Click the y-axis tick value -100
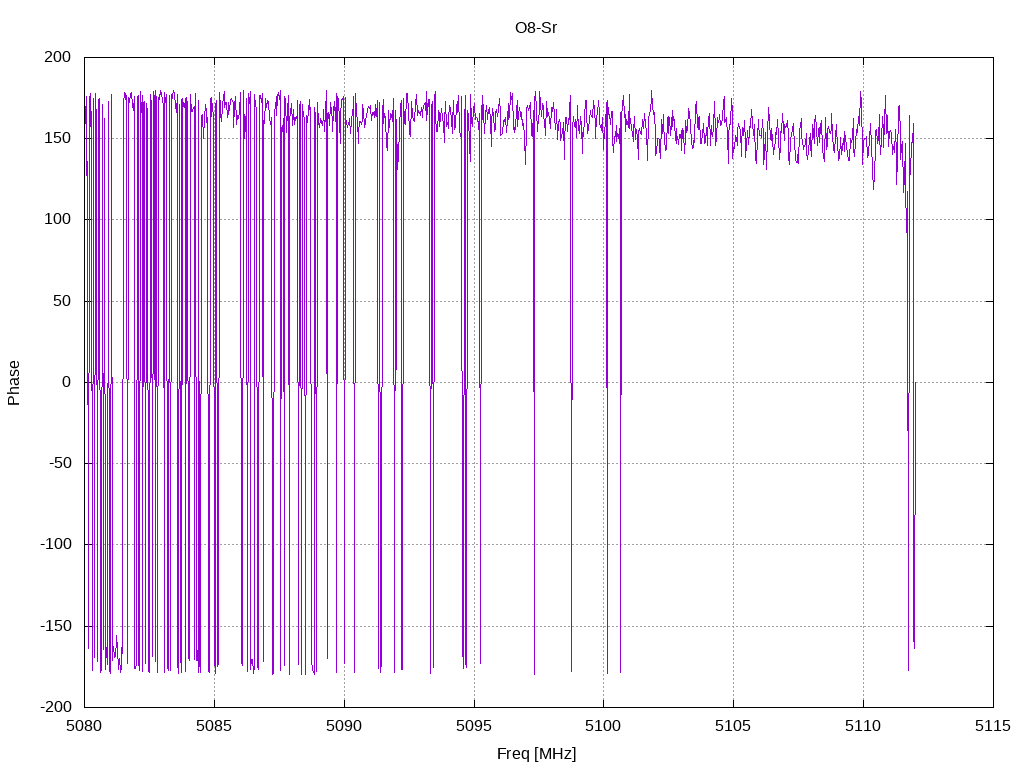This screenshot has height=768, width=1024. click(x=56, y=544)
